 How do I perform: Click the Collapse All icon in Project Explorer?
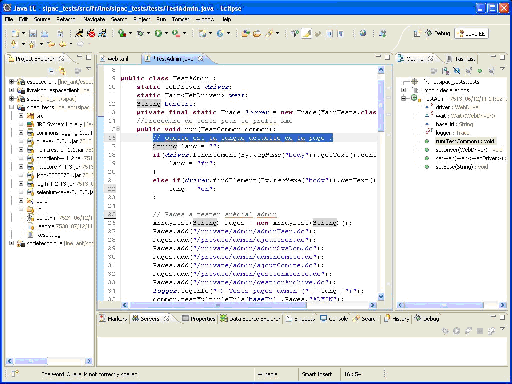tap(51, 71)
